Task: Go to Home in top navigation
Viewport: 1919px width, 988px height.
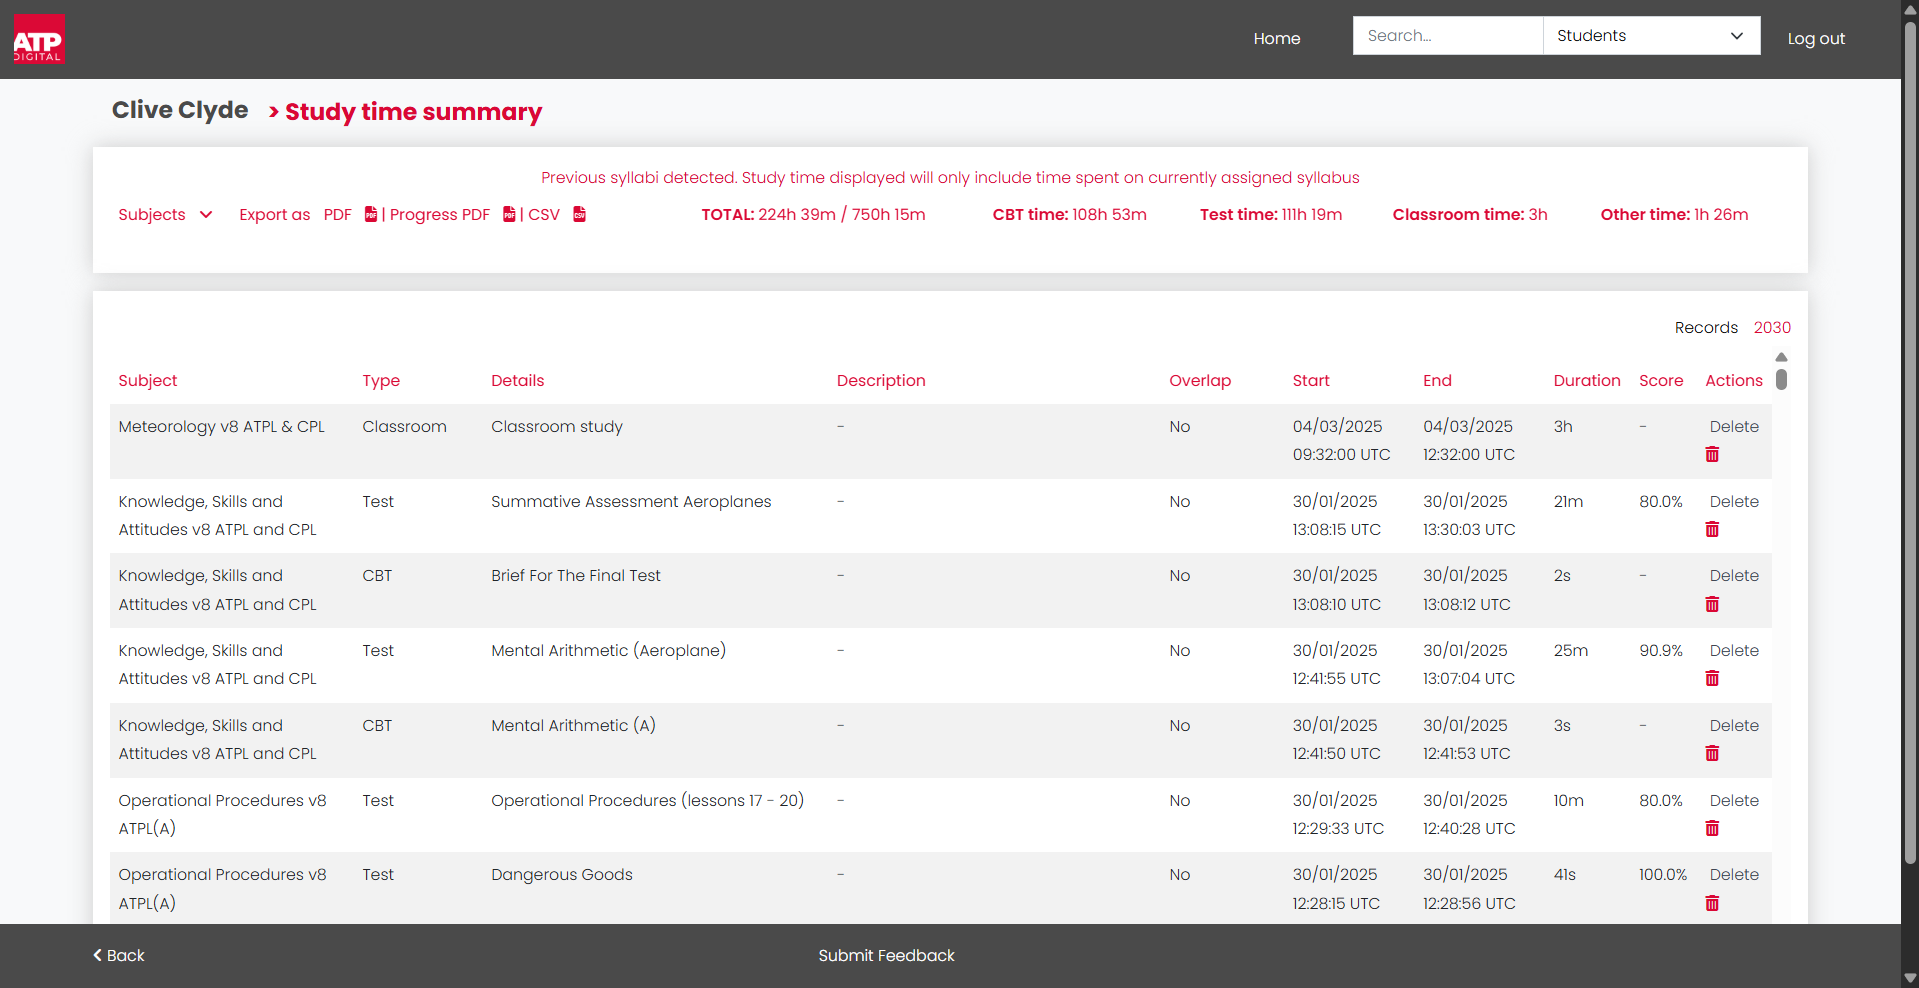Action: point(1277,38)
